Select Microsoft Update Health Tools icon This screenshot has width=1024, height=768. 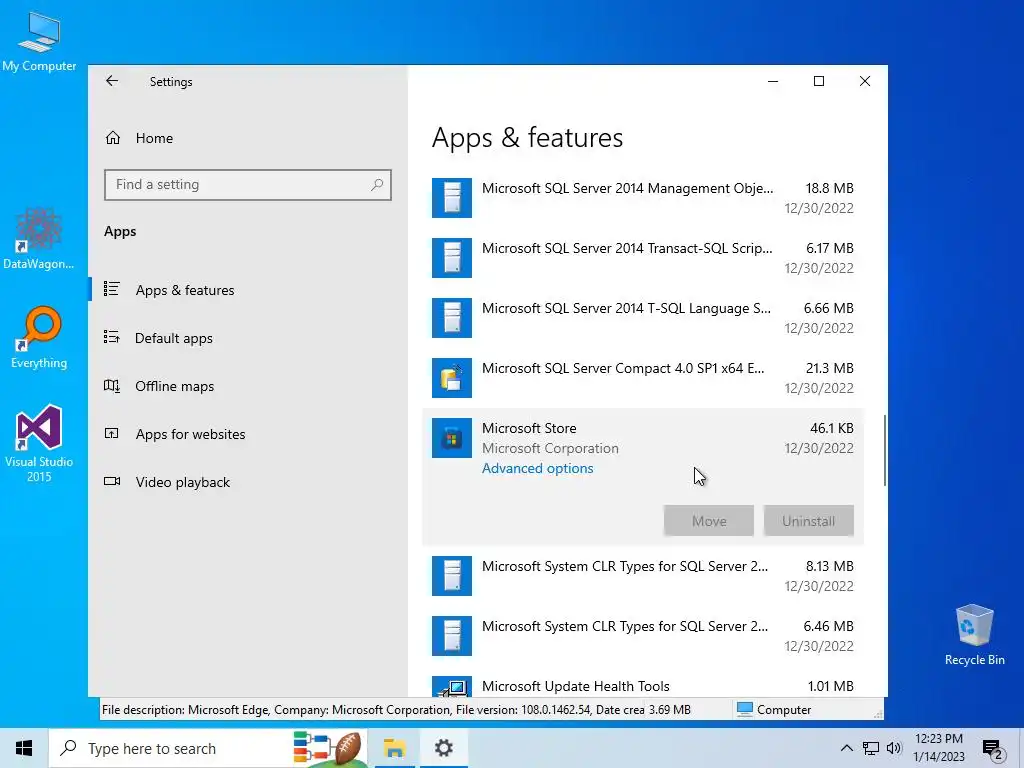click(x=452, y=686)
